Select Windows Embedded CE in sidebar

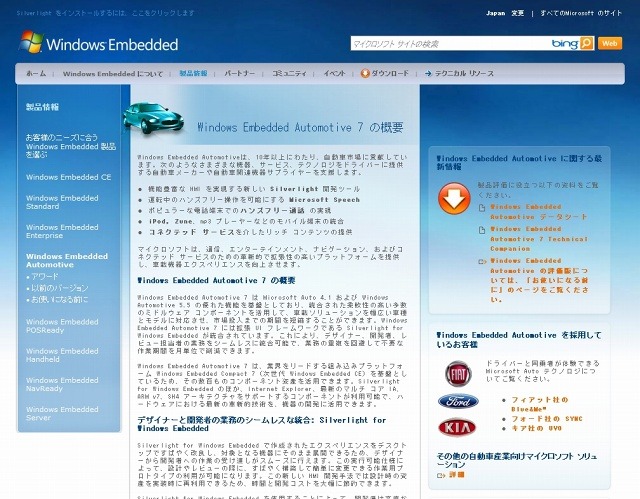[68, 177]
